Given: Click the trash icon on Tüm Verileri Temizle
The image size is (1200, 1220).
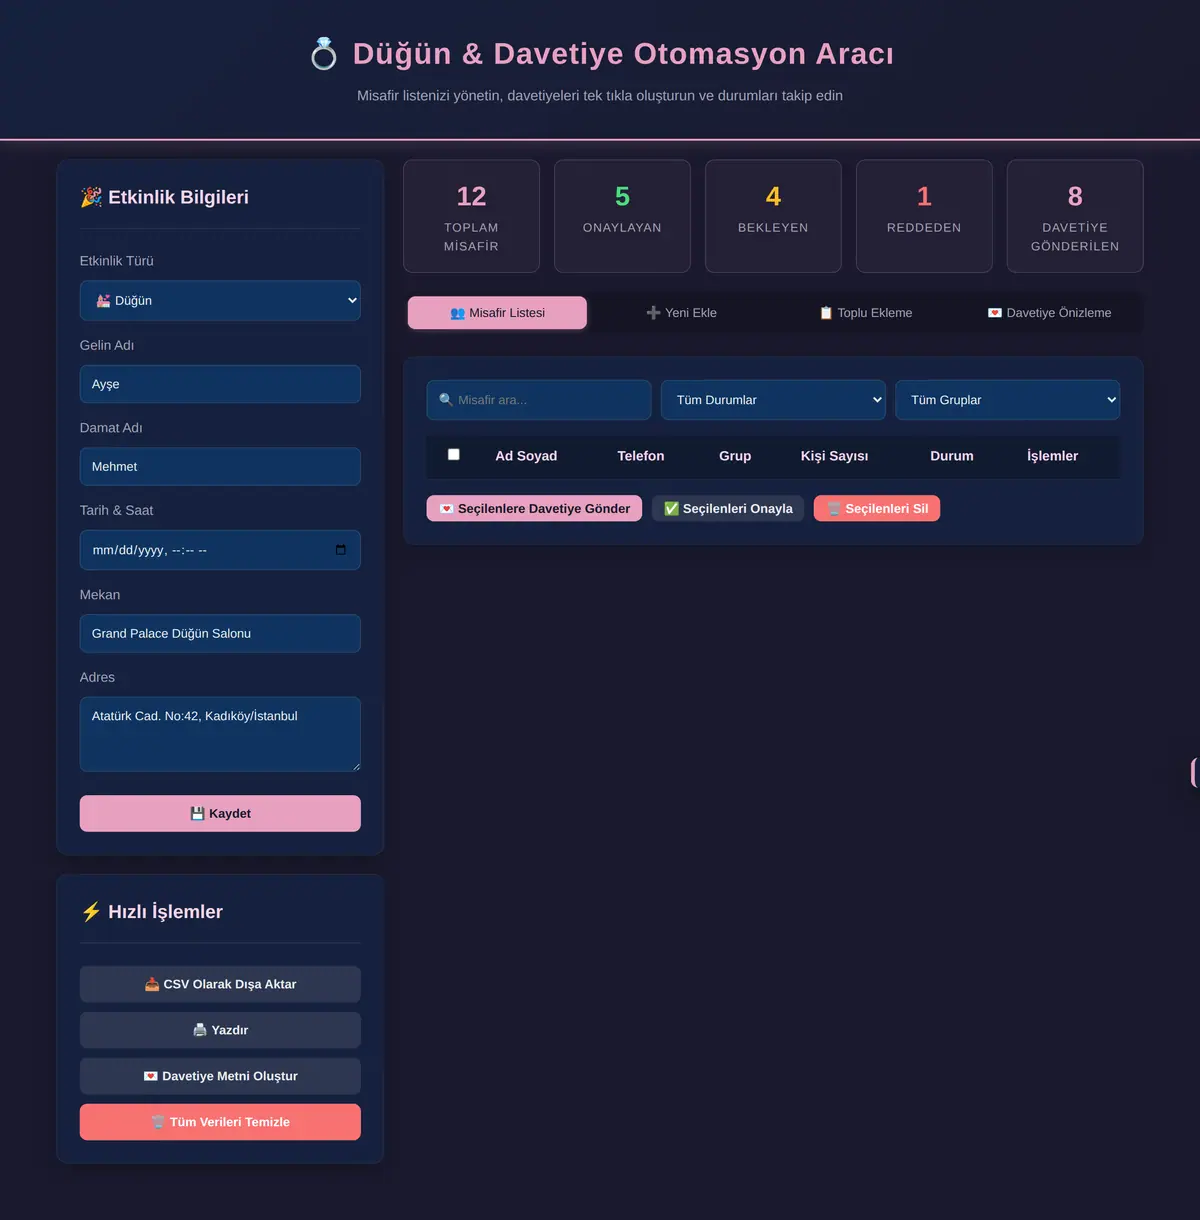Looking at the screenshot, I should coord(158,1122).
